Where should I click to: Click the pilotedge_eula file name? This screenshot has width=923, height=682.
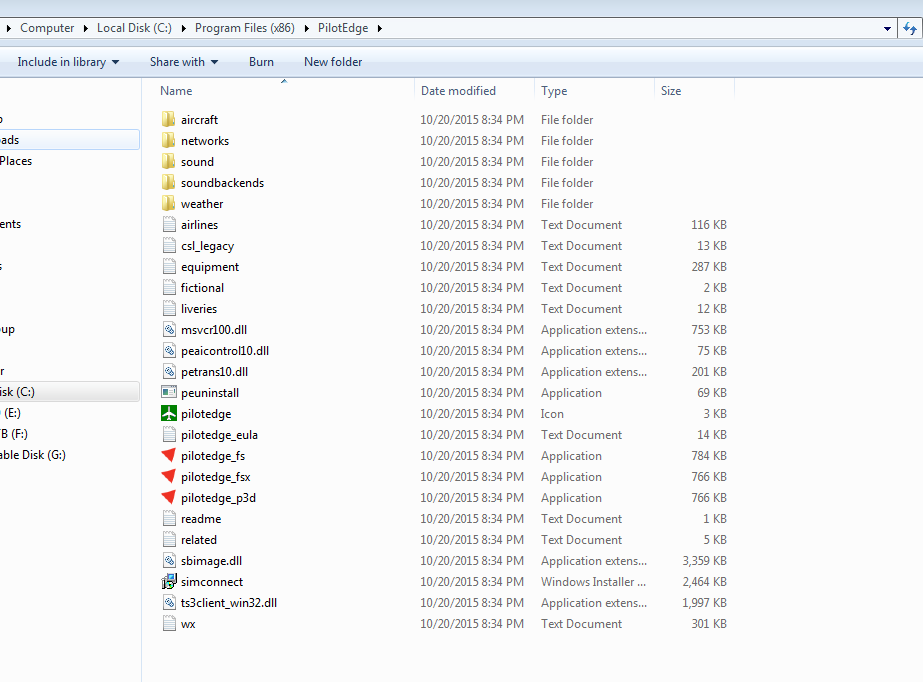click(220, 435)
